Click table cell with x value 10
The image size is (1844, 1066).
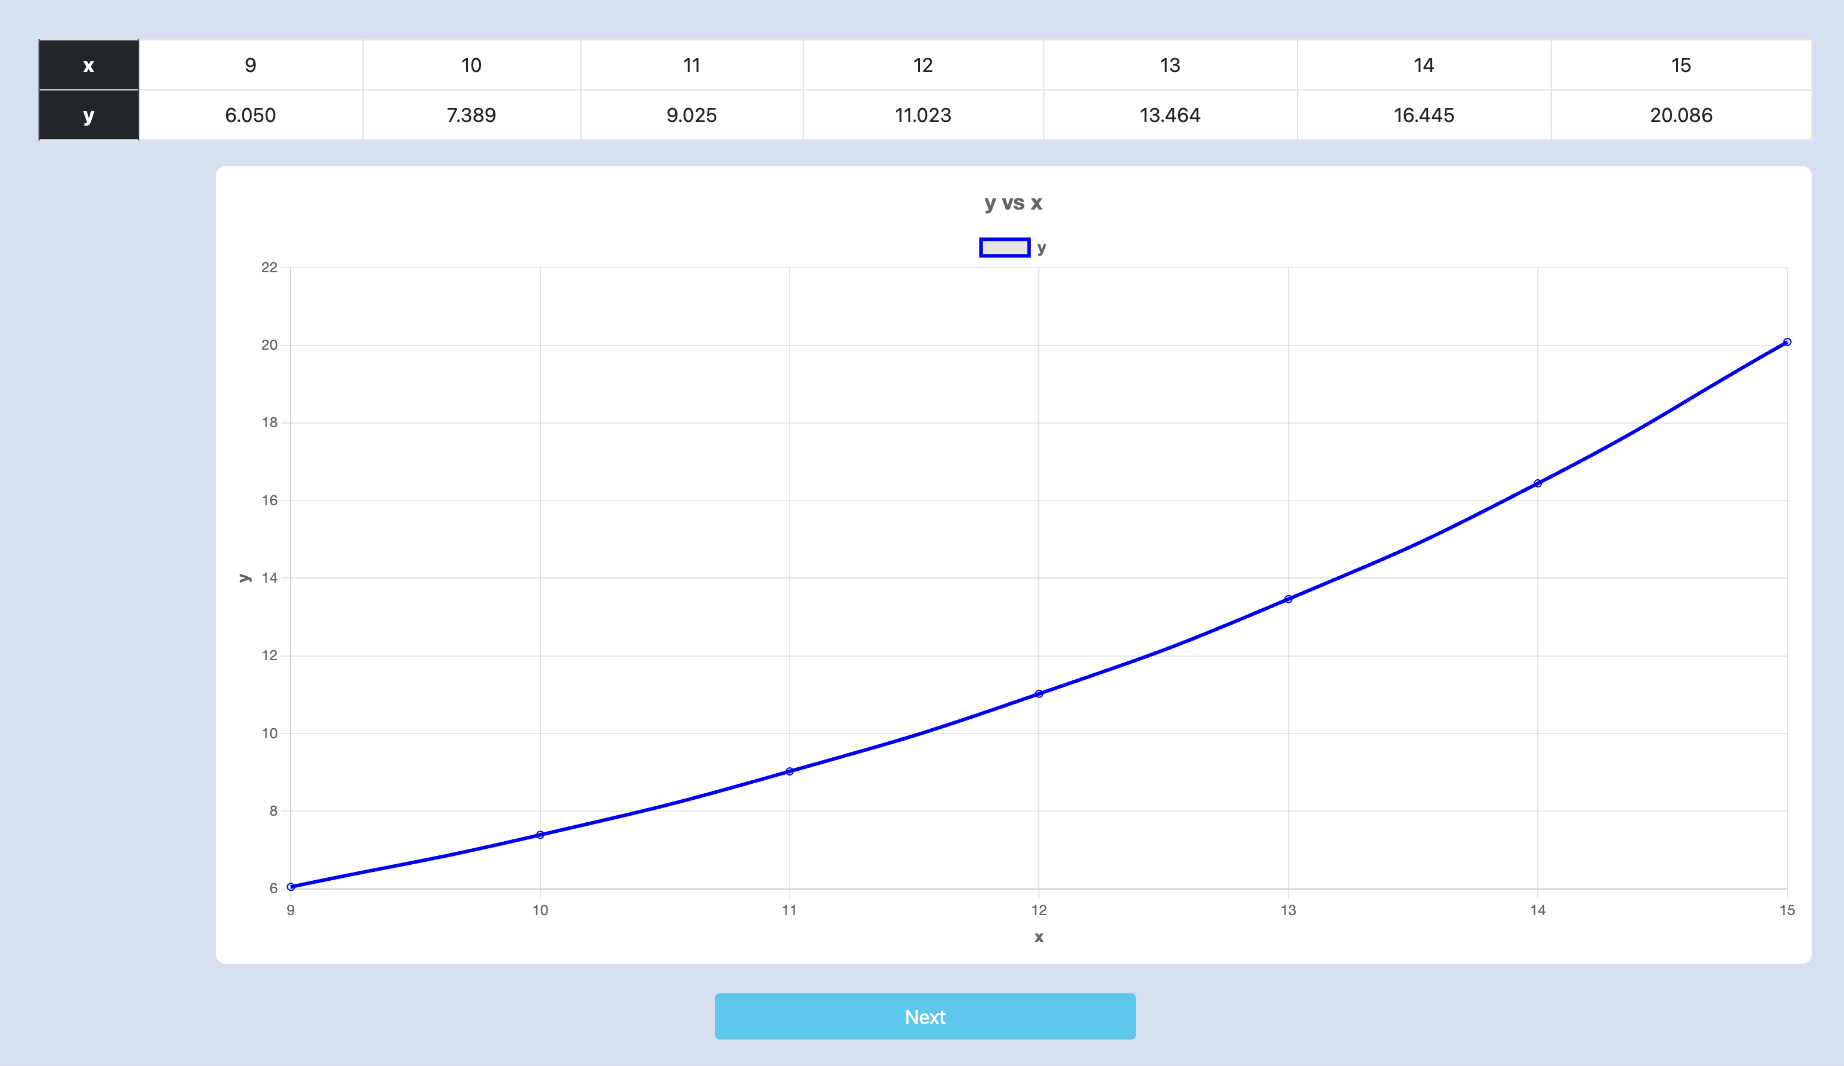pyautogui.click(x=472, y=65)
